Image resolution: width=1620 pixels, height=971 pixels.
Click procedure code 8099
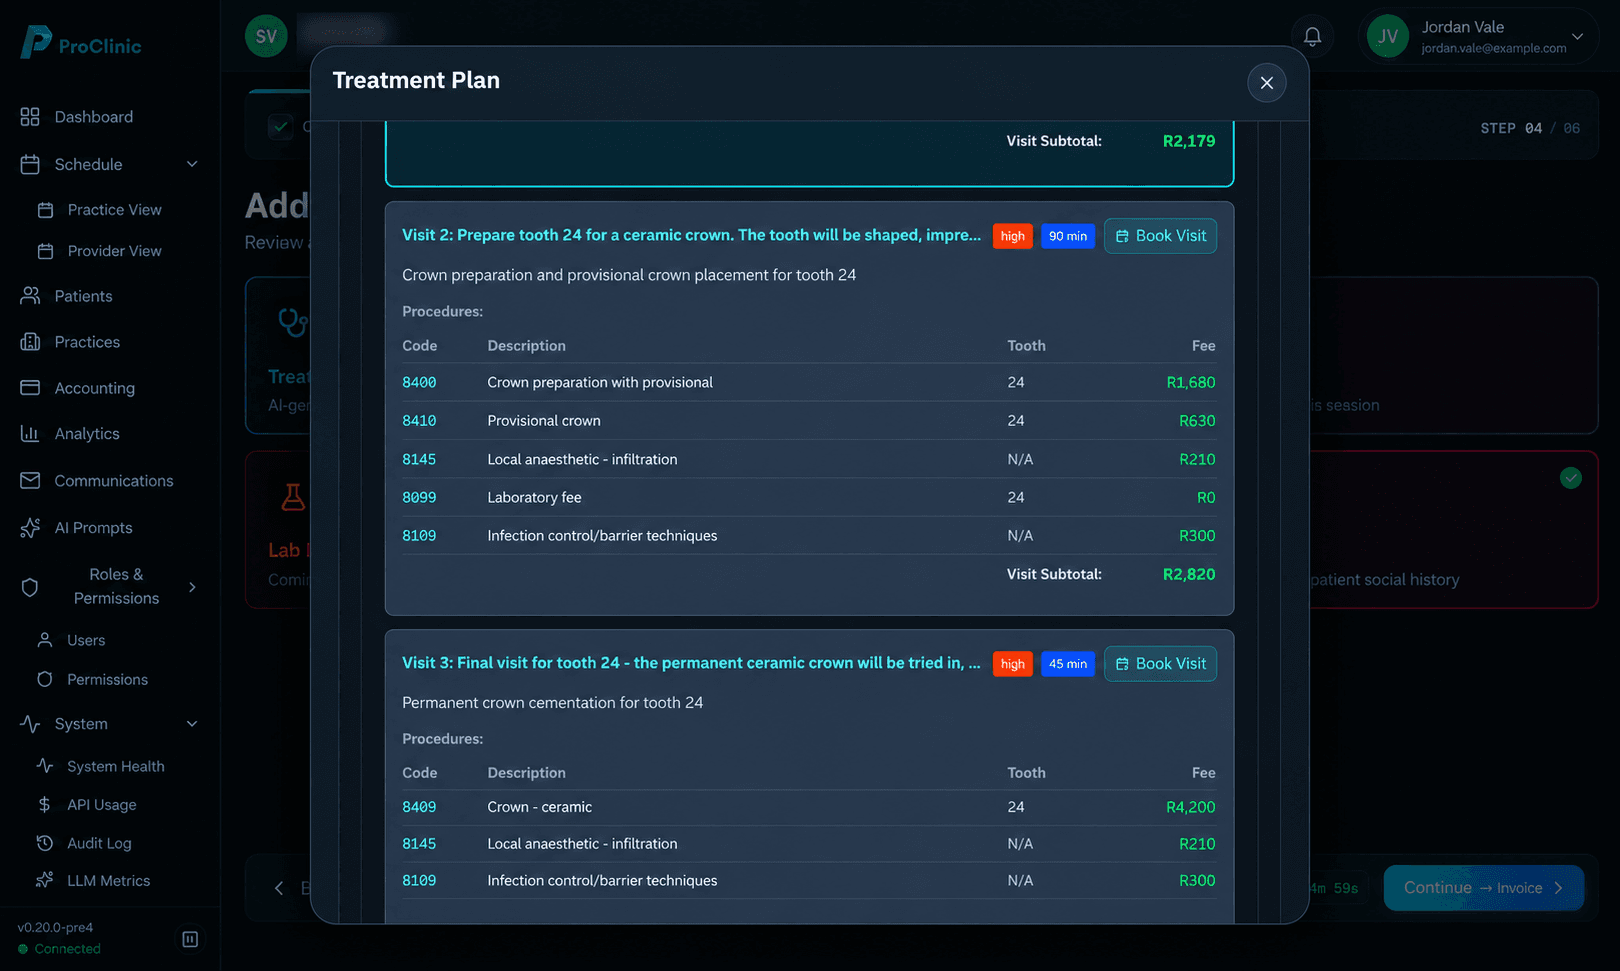(x=419, y=498)
